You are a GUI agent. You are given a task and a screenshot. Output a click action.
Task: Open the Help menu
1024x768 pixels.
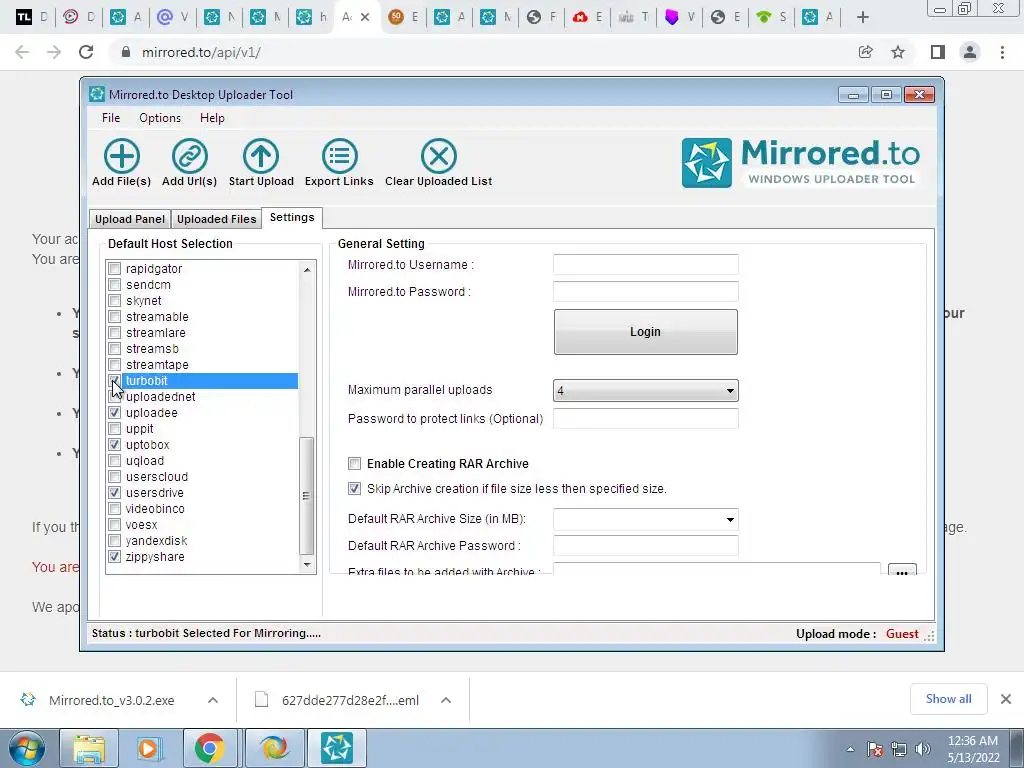click(212, 118)
